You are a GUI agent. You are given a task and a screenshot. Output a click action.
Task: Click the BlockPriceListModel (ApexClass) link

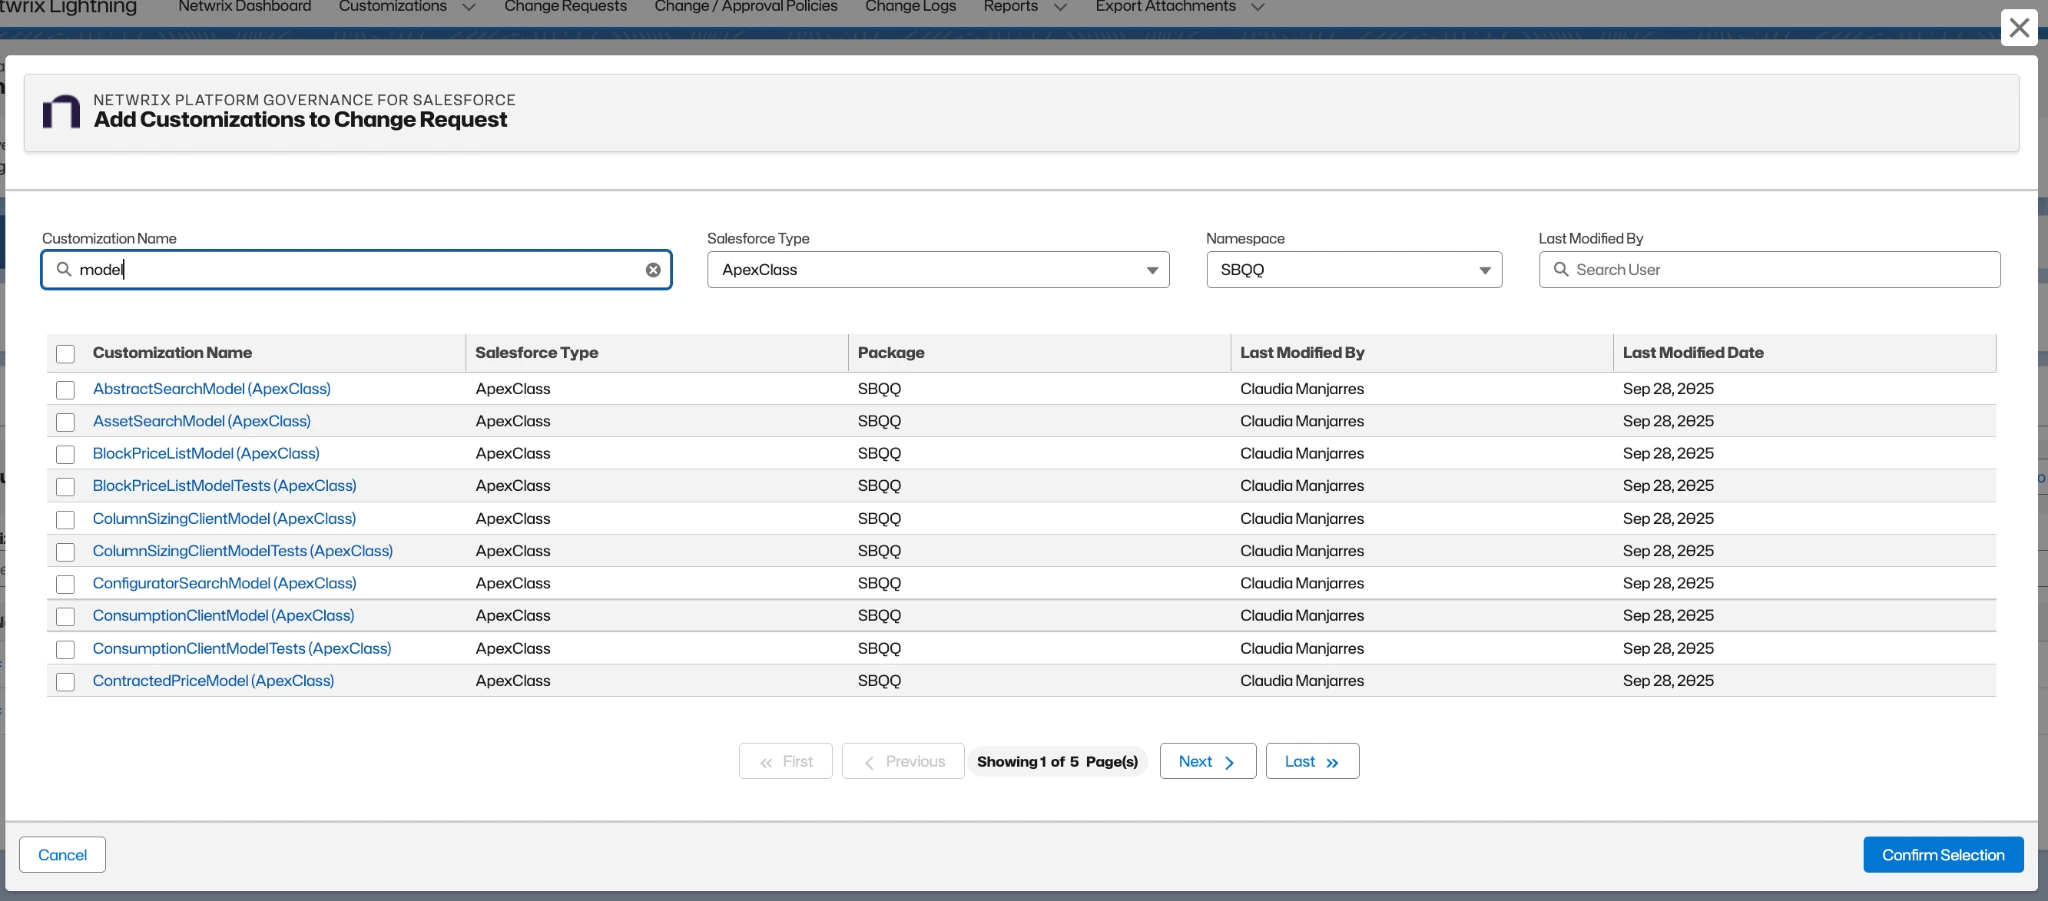click(x=205, y=453)
